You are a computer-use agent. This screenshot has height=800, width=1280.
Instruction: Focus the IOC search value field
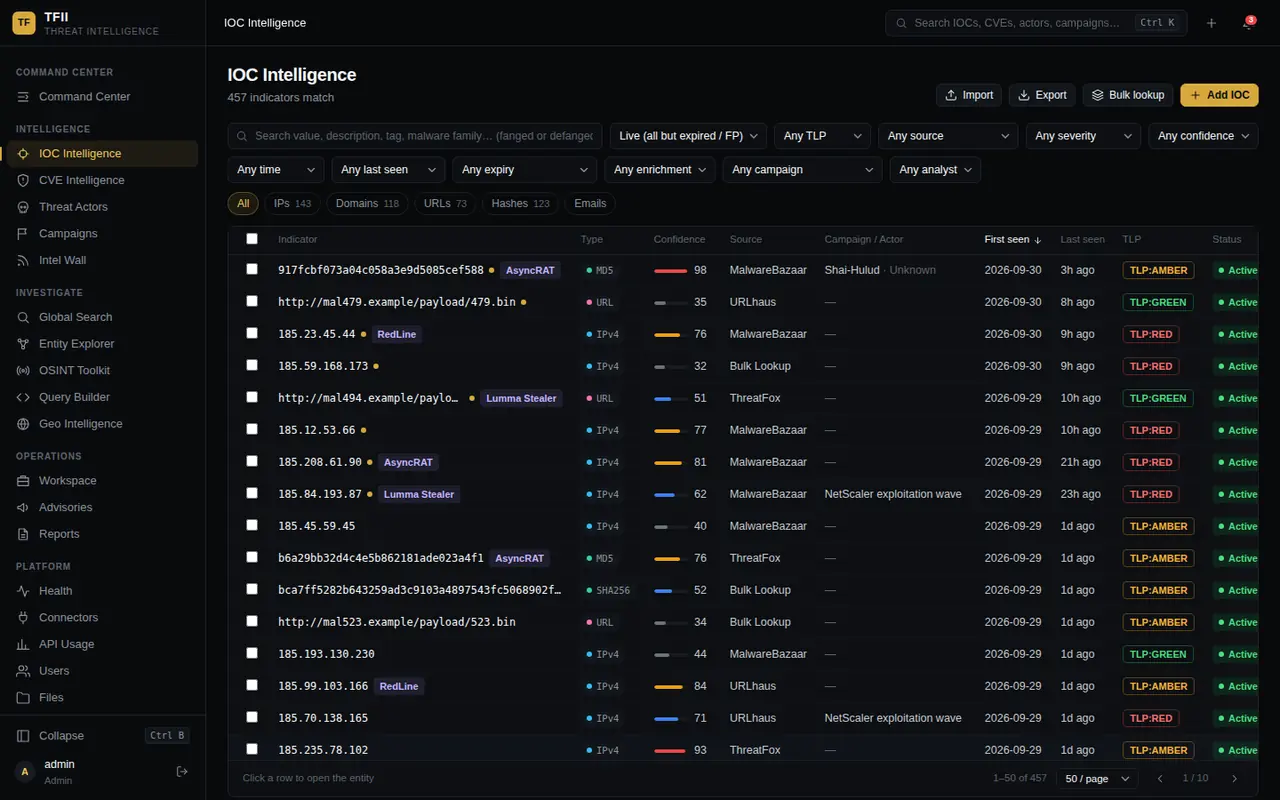(x=415, y=136)
